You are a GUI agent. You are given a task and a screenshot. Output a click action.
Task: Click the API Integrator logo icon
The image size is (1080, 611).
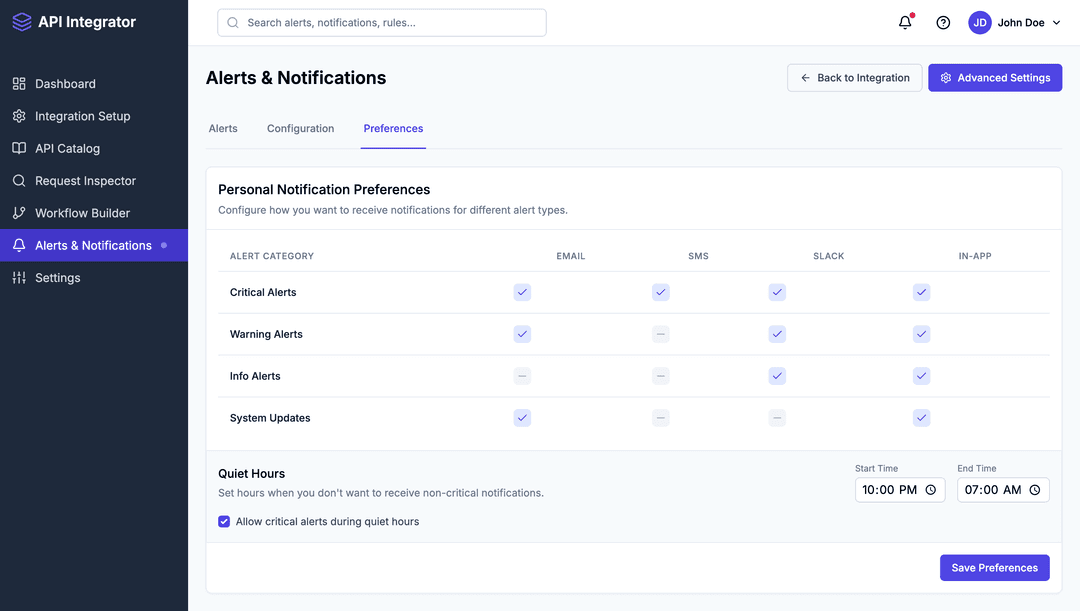(x=22, y=21)
